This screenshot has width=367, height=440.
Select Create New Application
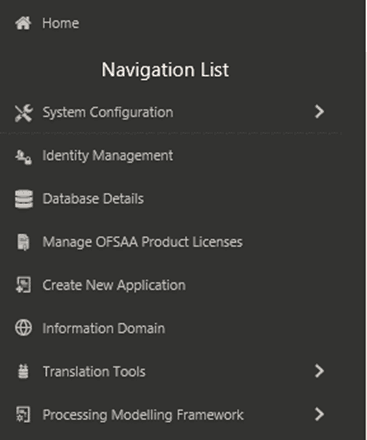[x=114, y=285]
